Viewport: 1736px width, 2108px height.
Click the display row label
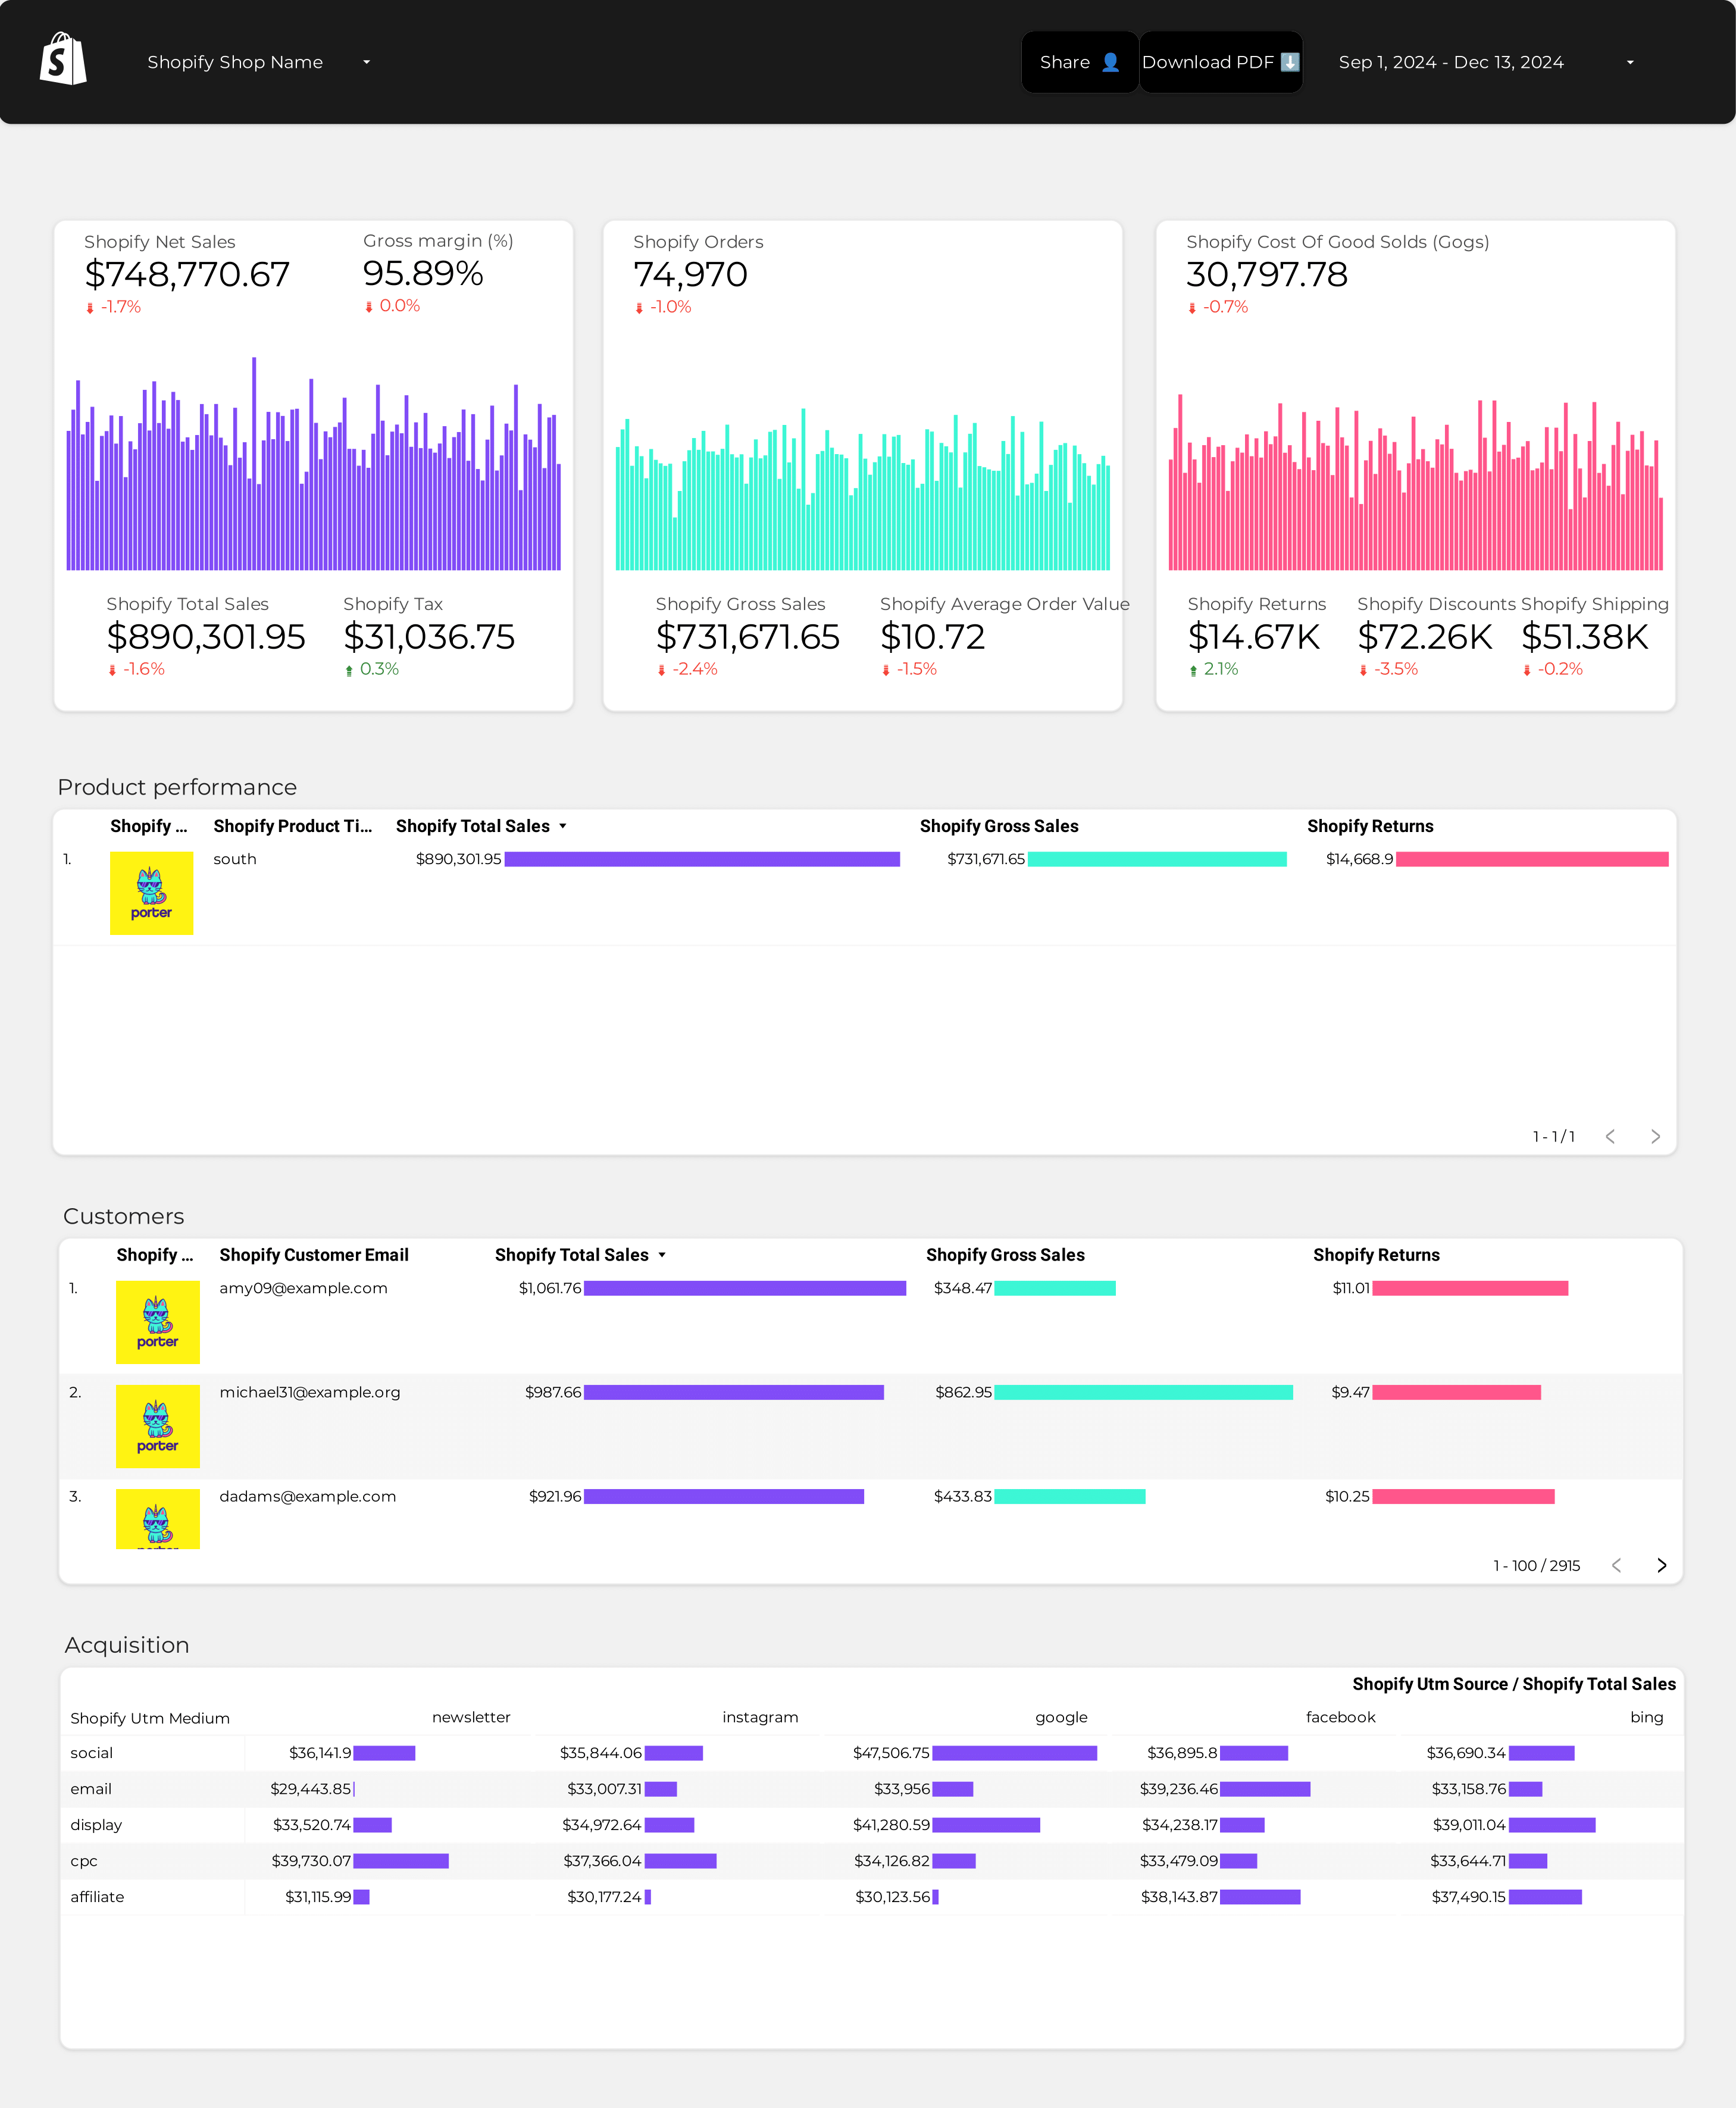pos(96,1825)
